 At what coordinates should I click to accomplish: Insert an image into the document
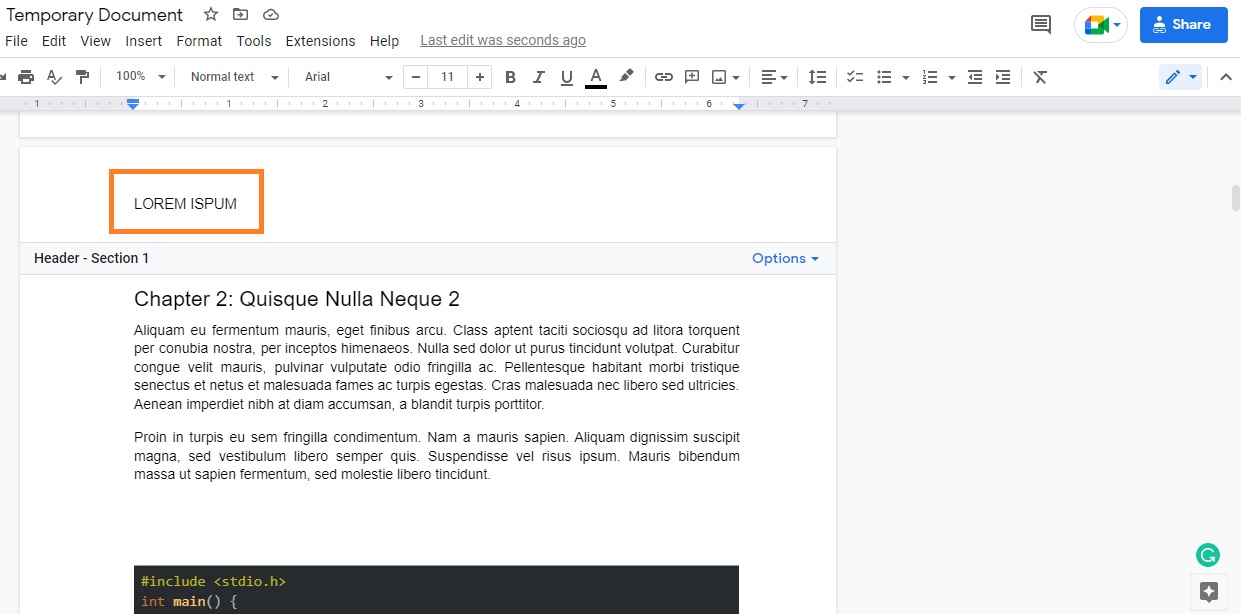tap(717, 76)
